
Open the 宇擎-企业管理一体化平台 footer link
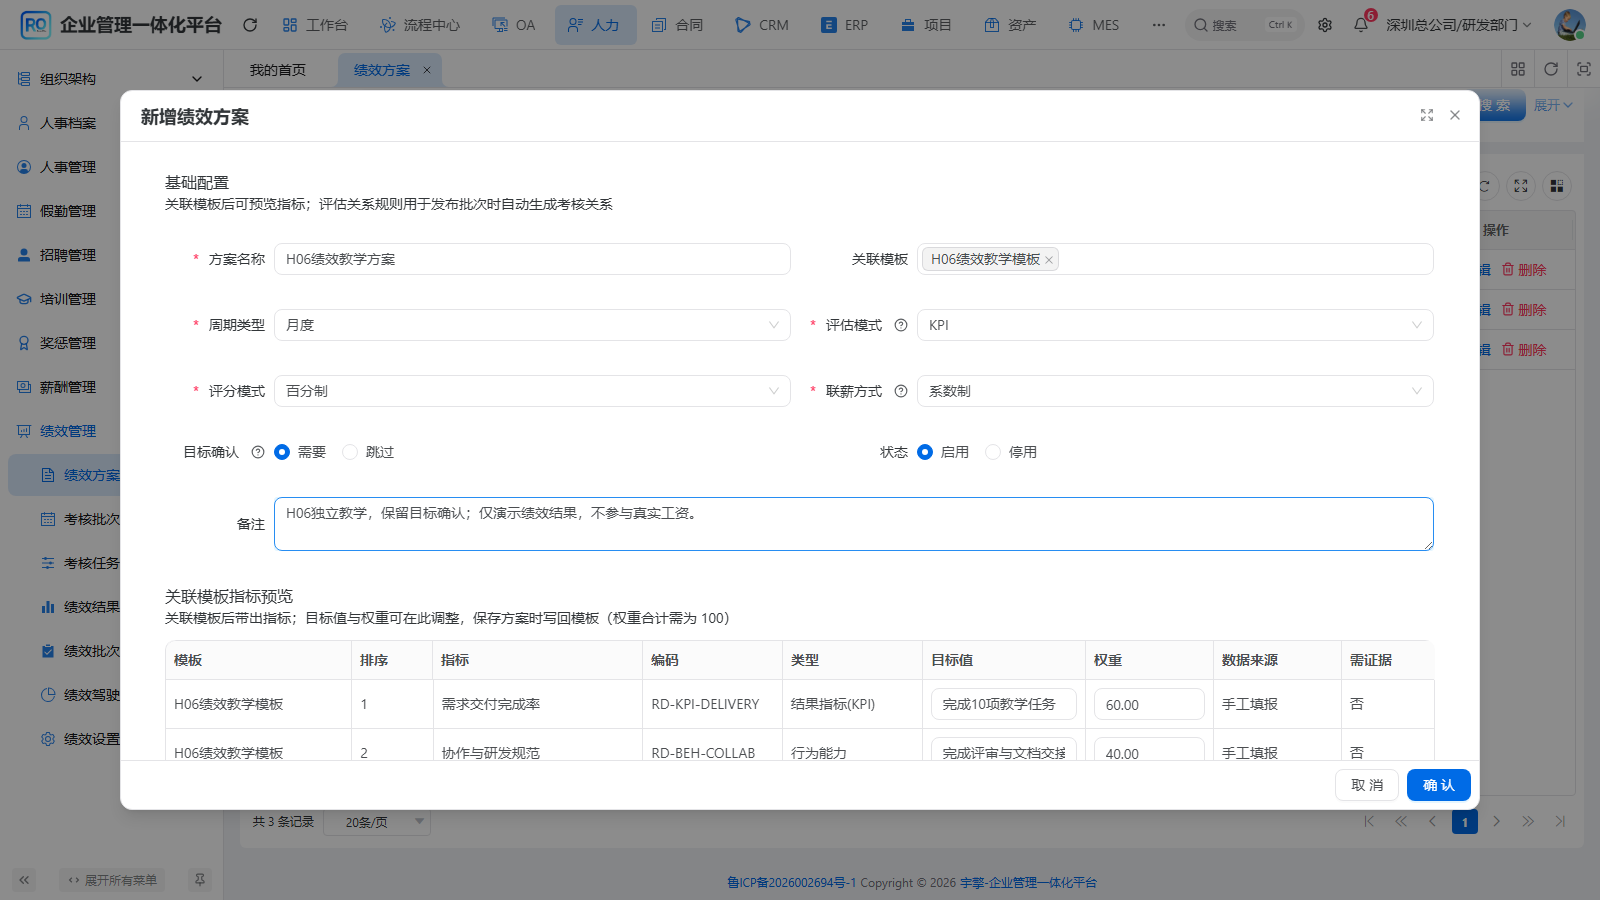pos(1028,883)
